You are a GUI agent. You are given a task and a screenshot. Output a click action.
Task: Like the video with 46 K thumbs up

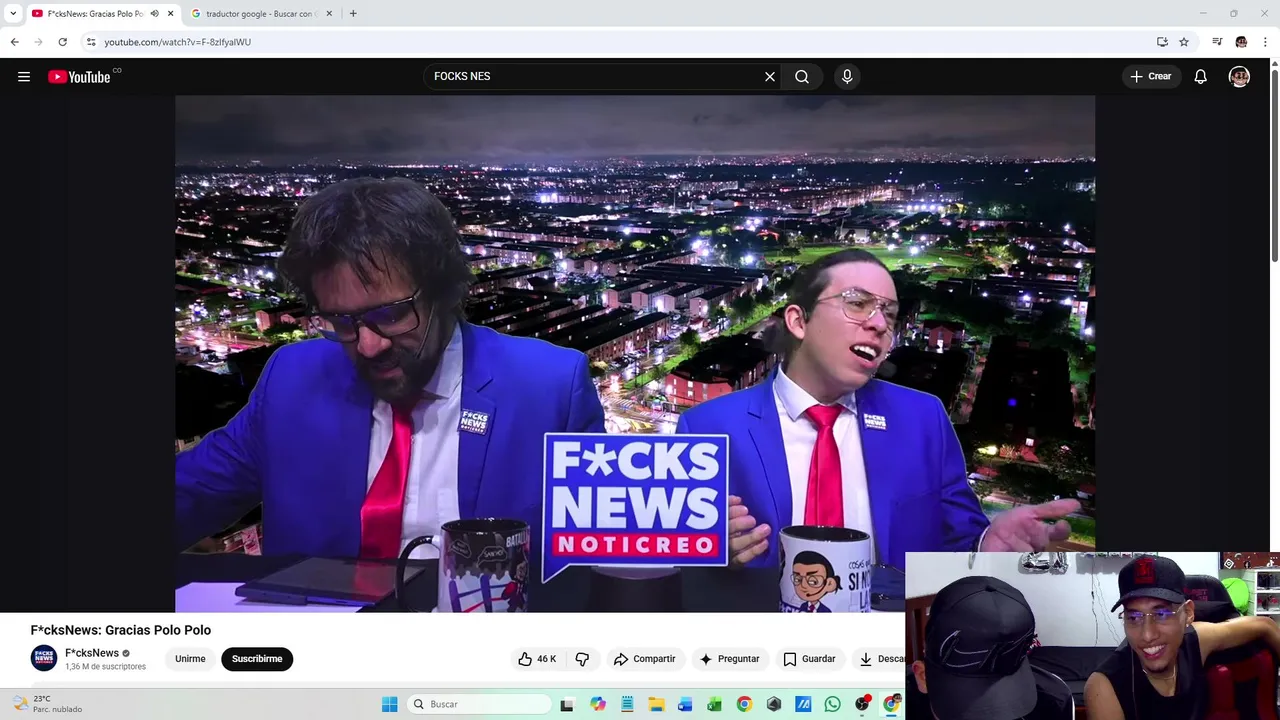point(537,659)
